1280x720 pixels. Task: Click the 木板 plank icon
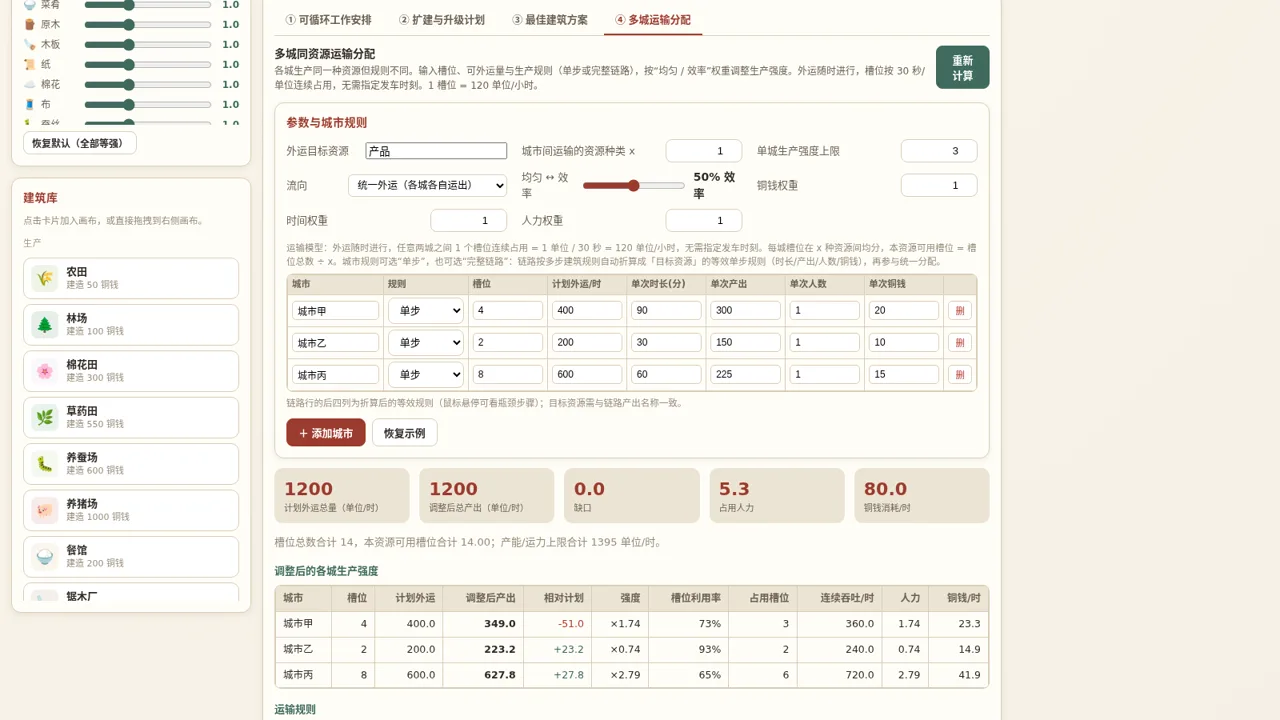pyautogui.click(x=30, y=44)
